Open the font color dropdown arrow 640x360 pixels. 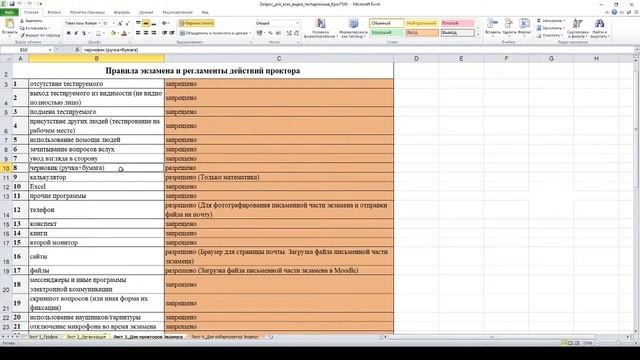129,33
